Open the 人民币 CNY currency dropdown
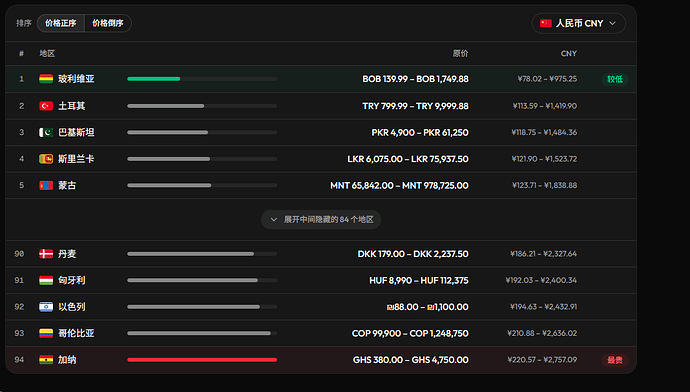The image size is (690, 392). (578, 23)
